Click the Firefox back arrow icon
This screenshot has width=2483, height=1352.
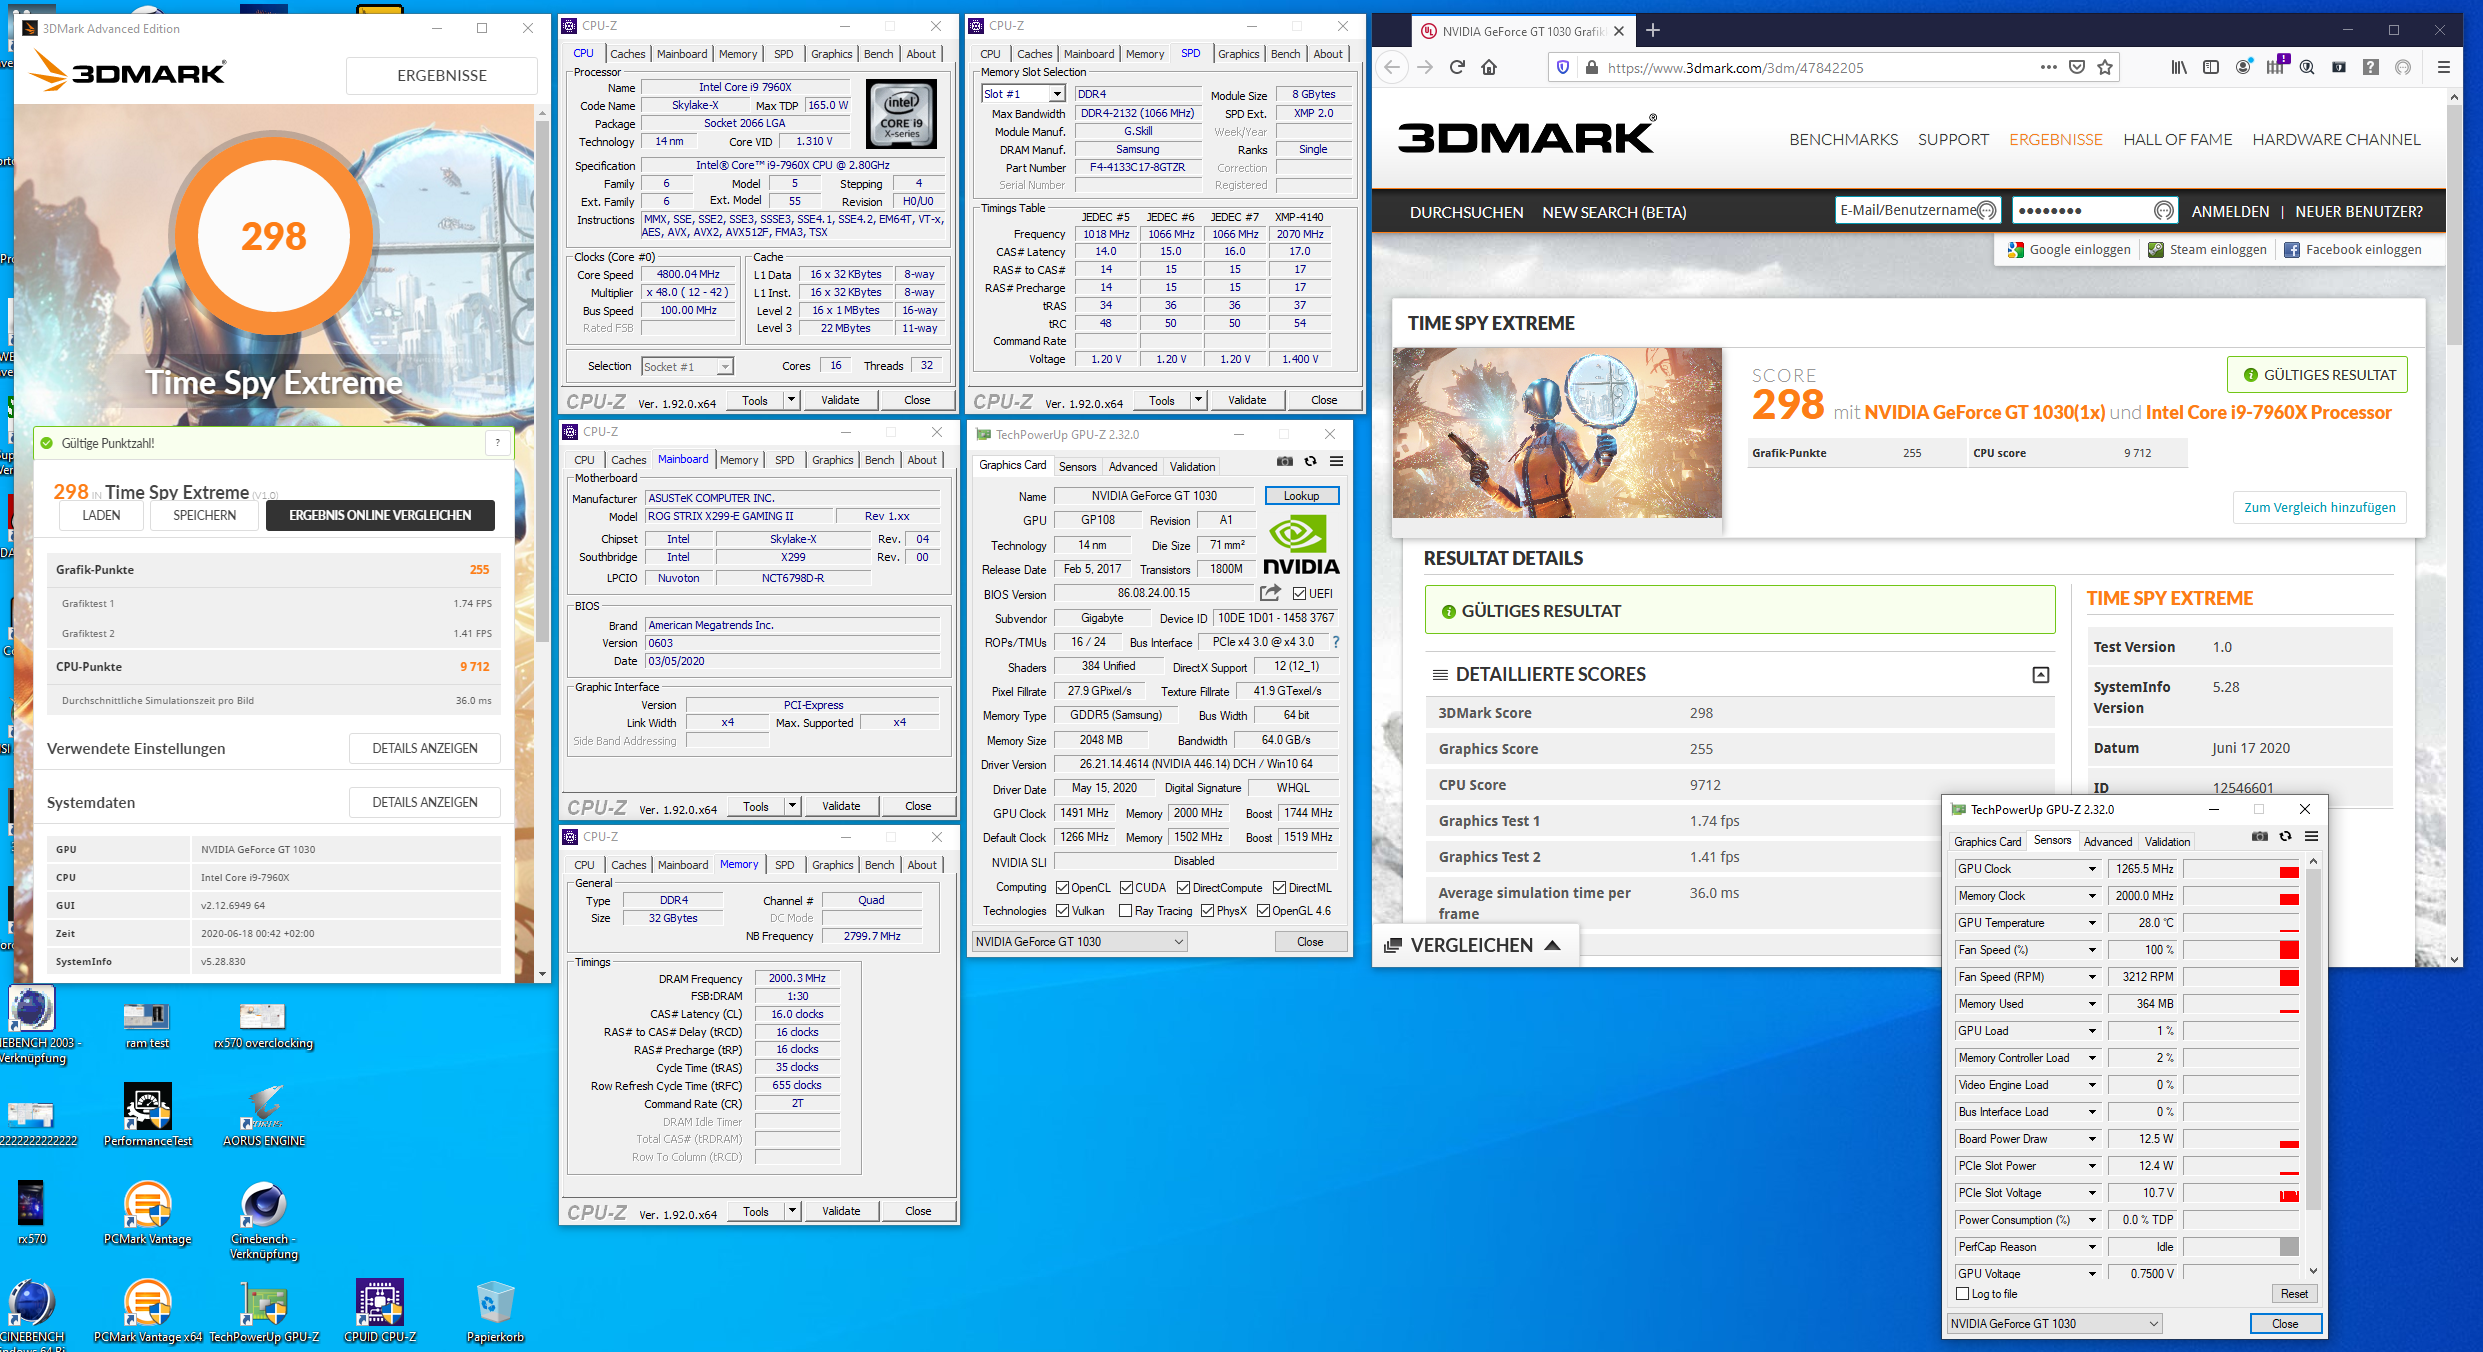1392,67
